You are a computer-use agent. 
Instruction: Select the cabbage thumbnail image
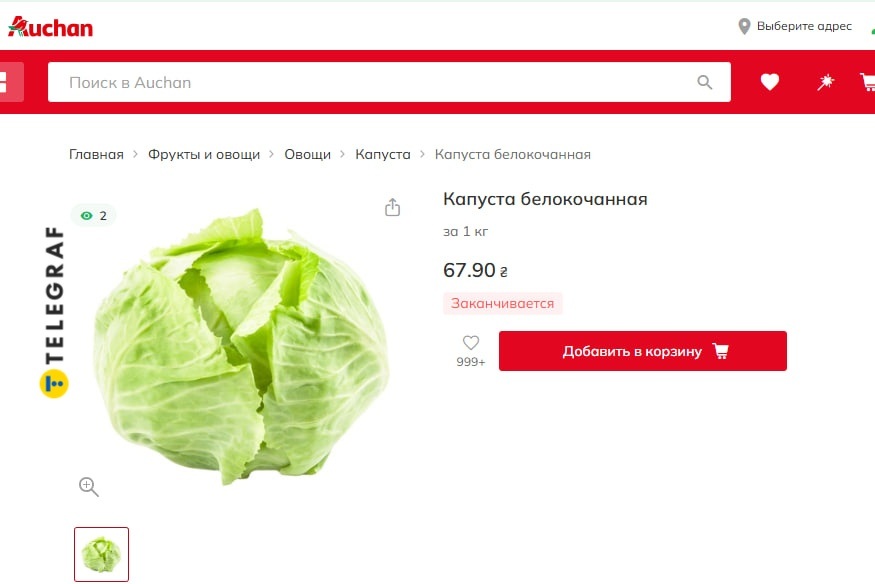tap(102, 554)
